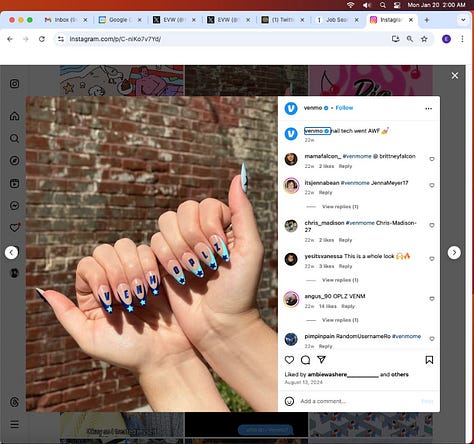Open Explore compass icon
This screenshot has height=444, width=474.
[14, 161]
